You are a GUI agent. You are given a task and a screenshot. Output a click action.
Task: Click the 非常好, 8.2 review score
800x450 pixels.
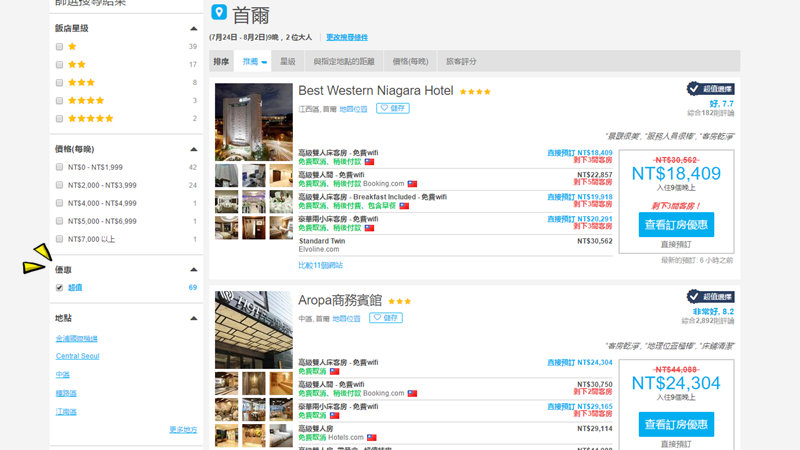713,311
